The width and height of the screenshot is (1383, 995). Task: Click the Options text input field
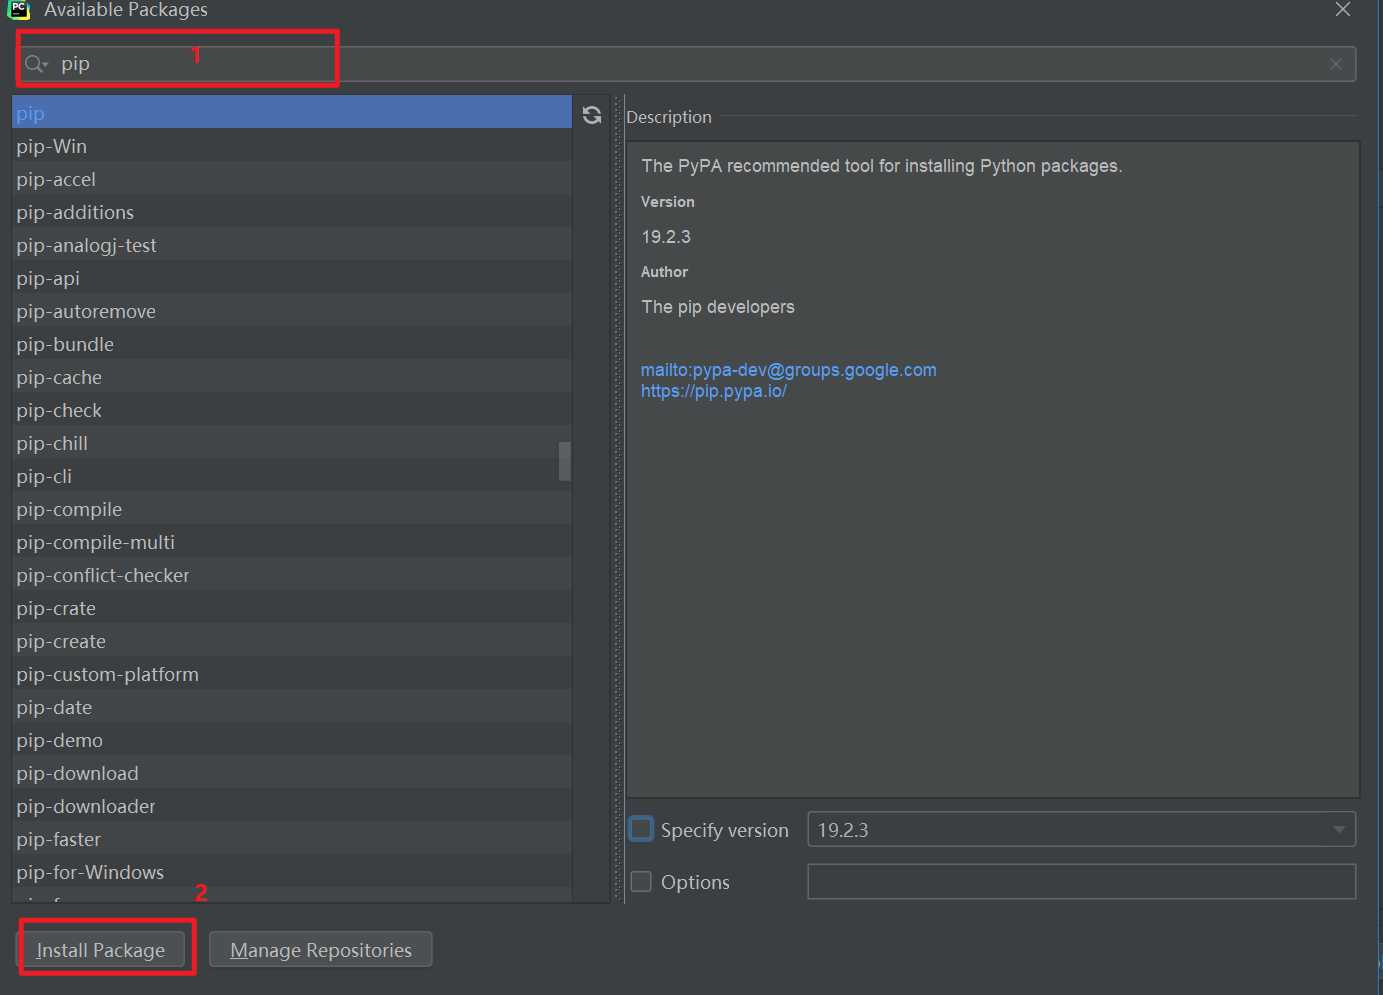click(x=1081, y=881)
